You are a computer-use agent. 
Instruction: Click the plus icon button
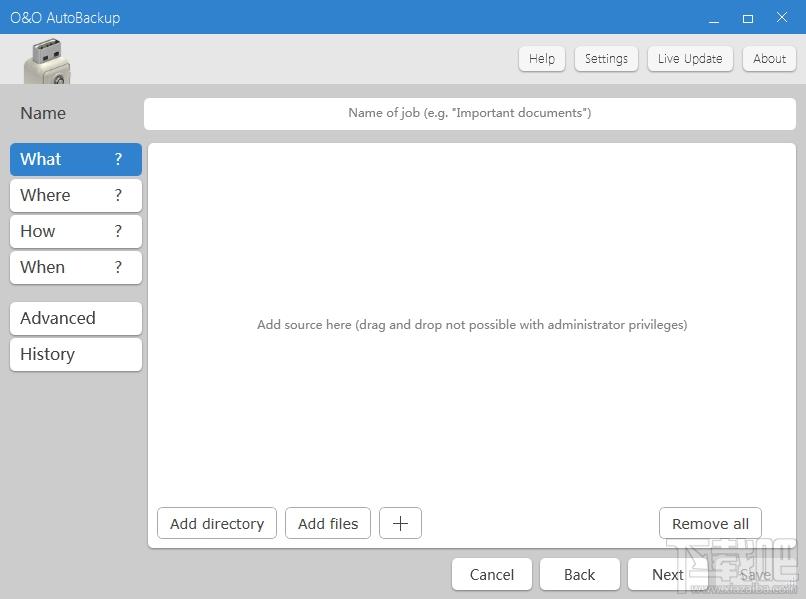tap(400, 523)
